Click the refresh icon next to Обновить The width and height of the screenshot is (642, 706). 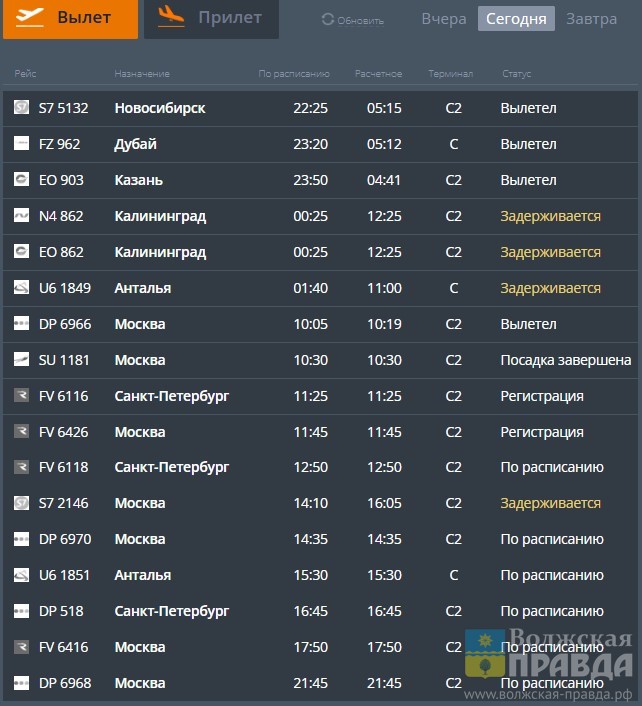(x=327, y=20)
